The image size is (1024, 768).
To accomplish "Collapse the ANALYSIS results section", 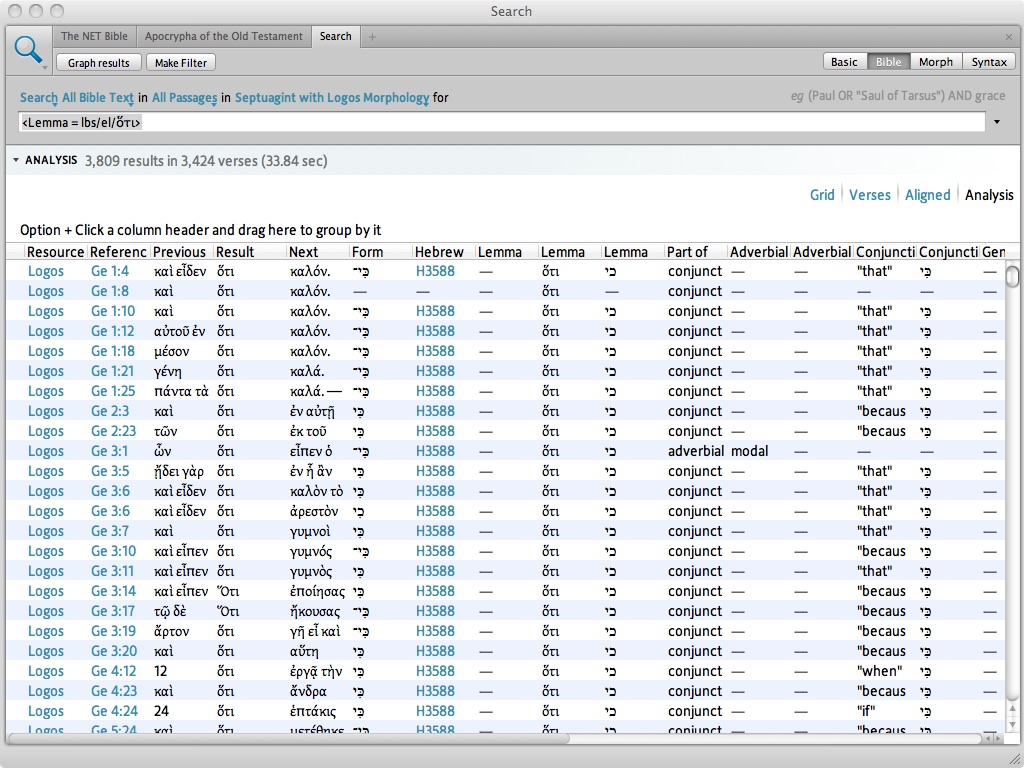I will tap(15, 160).
